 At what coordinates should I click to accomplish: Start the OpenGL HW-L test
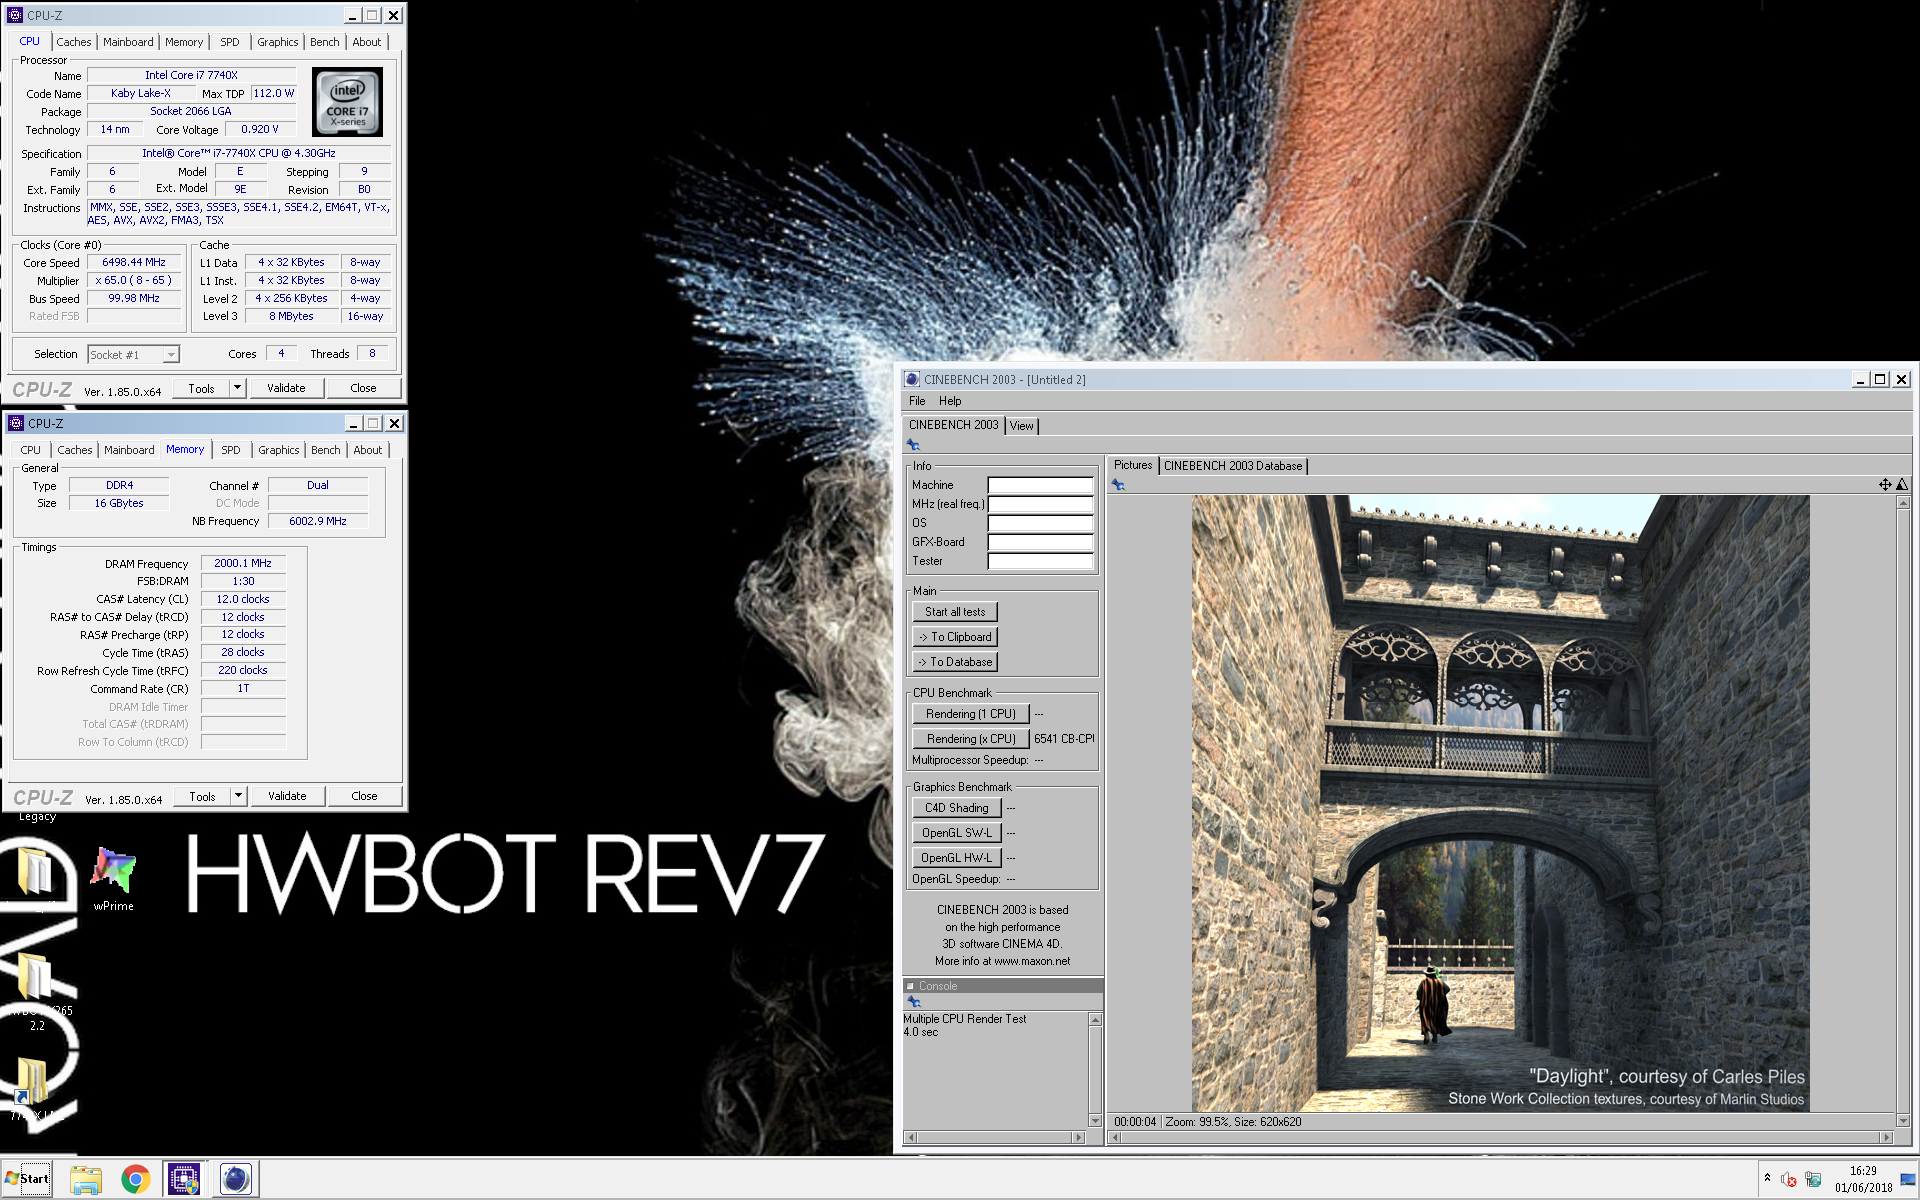957,858
